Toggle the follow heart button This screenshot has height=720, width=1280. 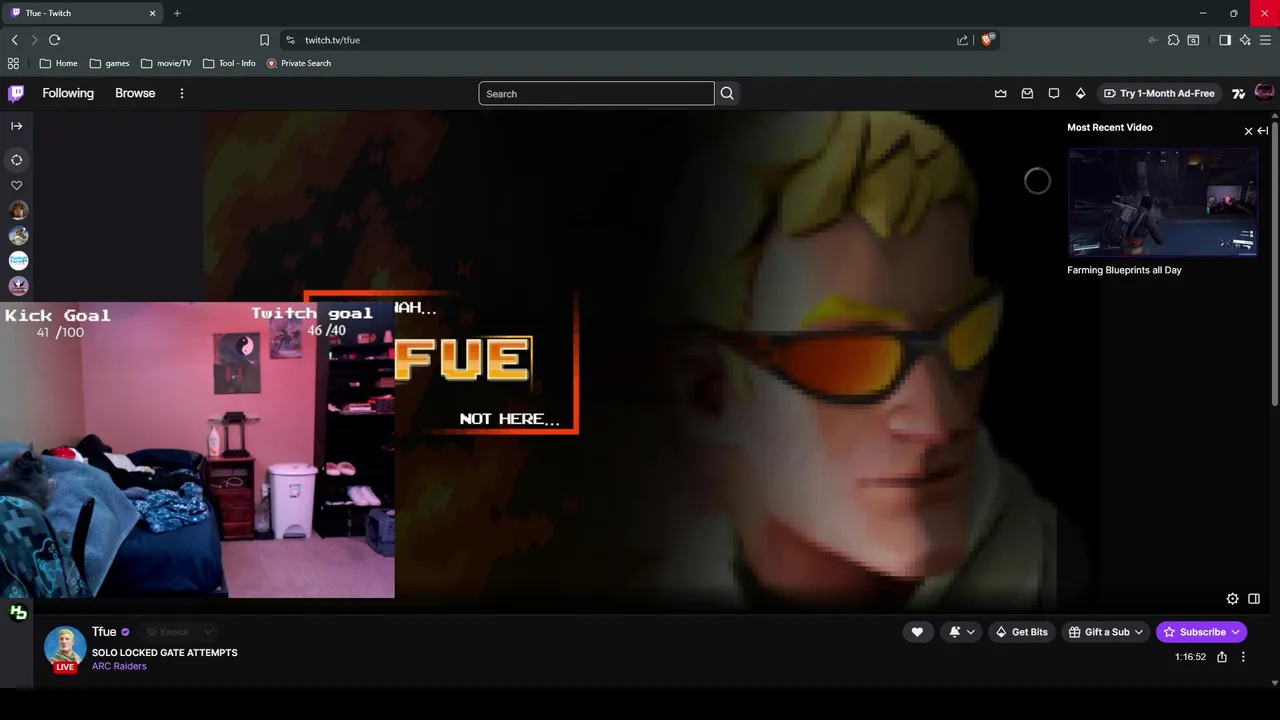click(x=917, y=632)
